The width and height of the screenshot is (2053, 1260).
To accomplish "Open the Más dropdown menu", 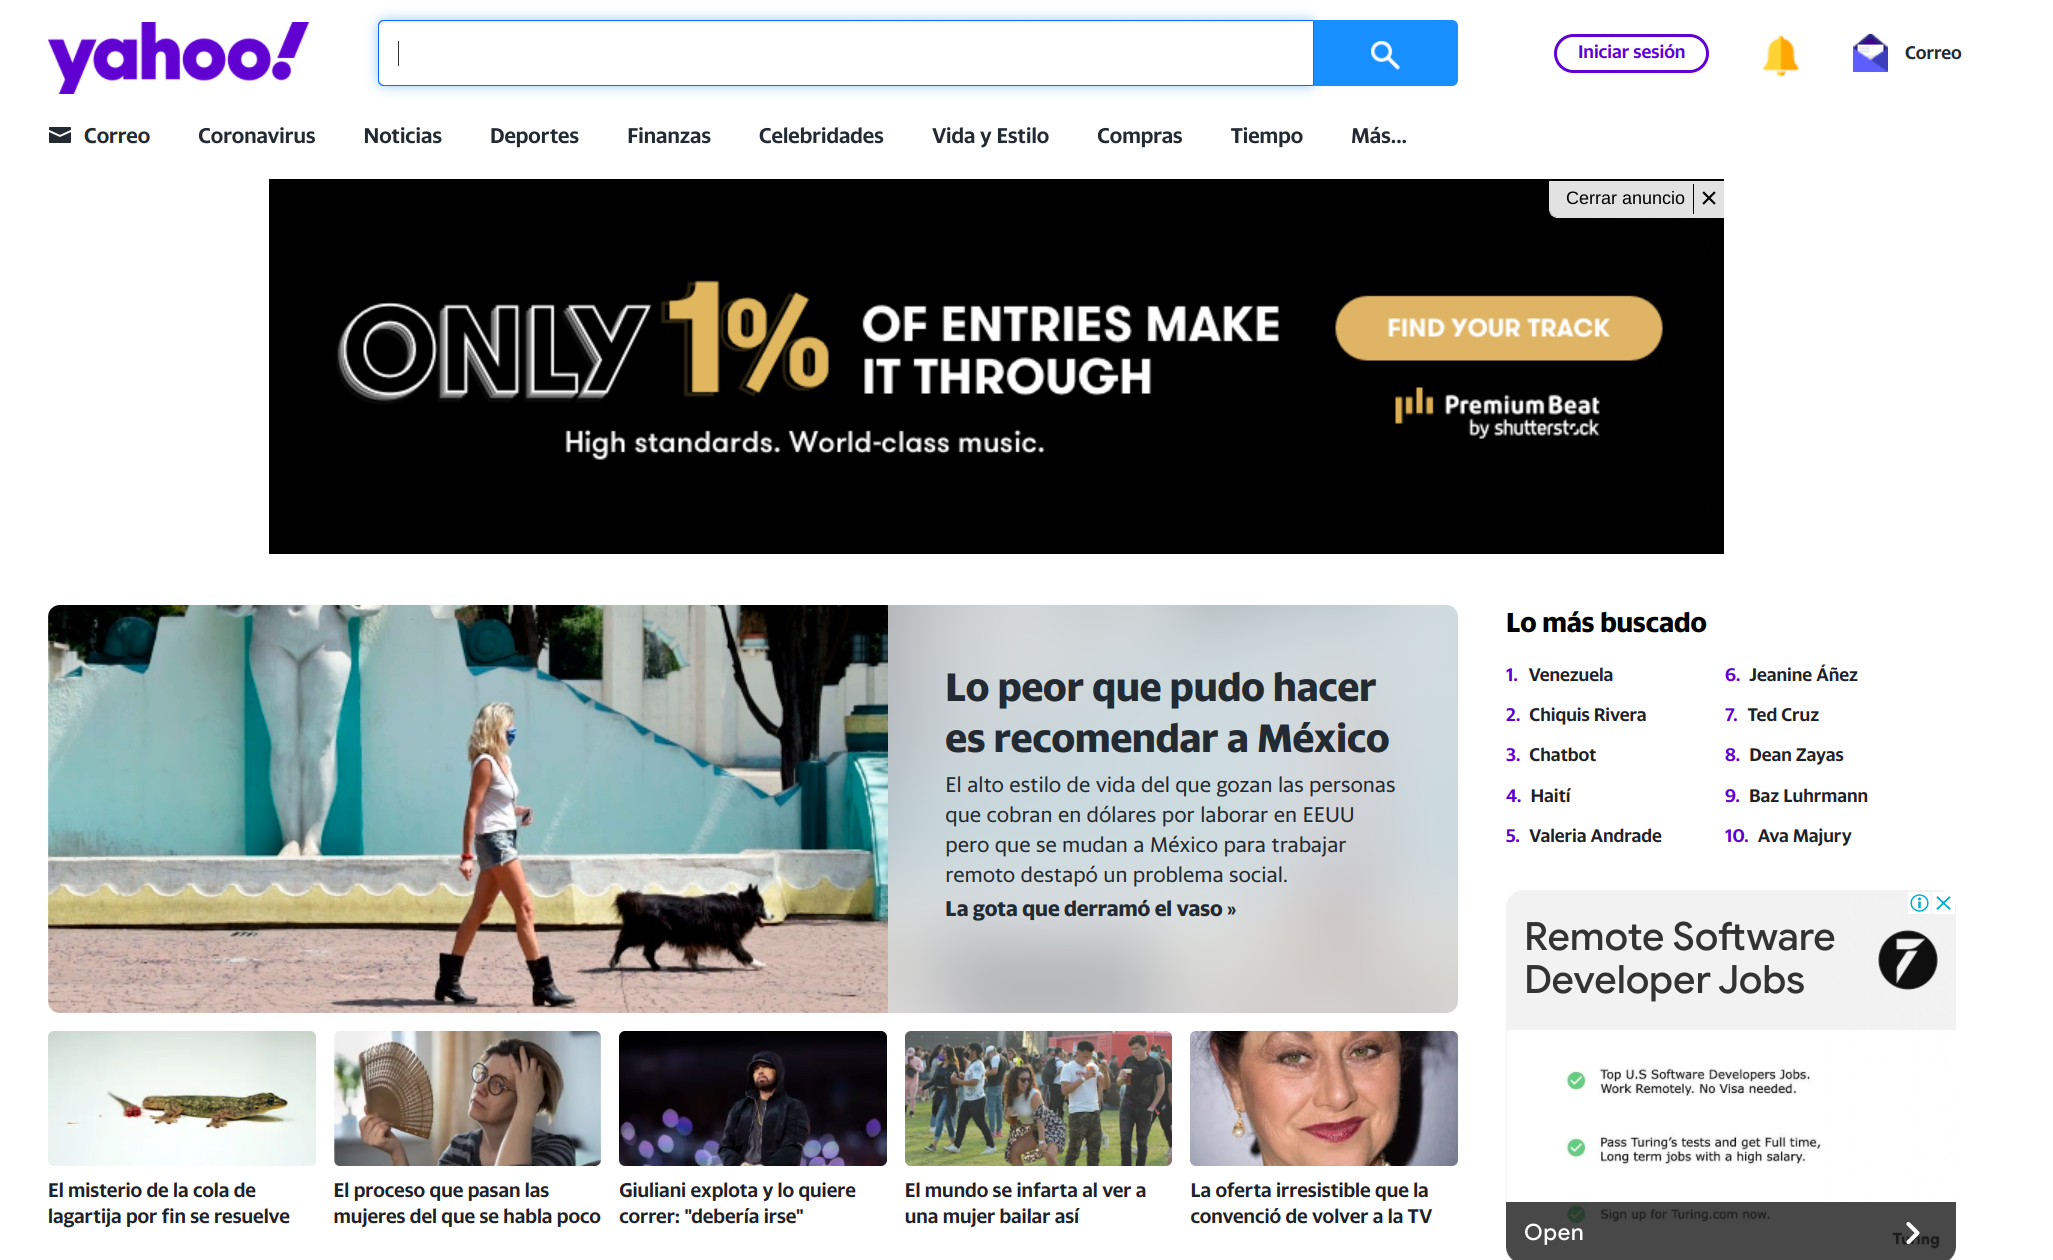I will [x=1377, y=135].
